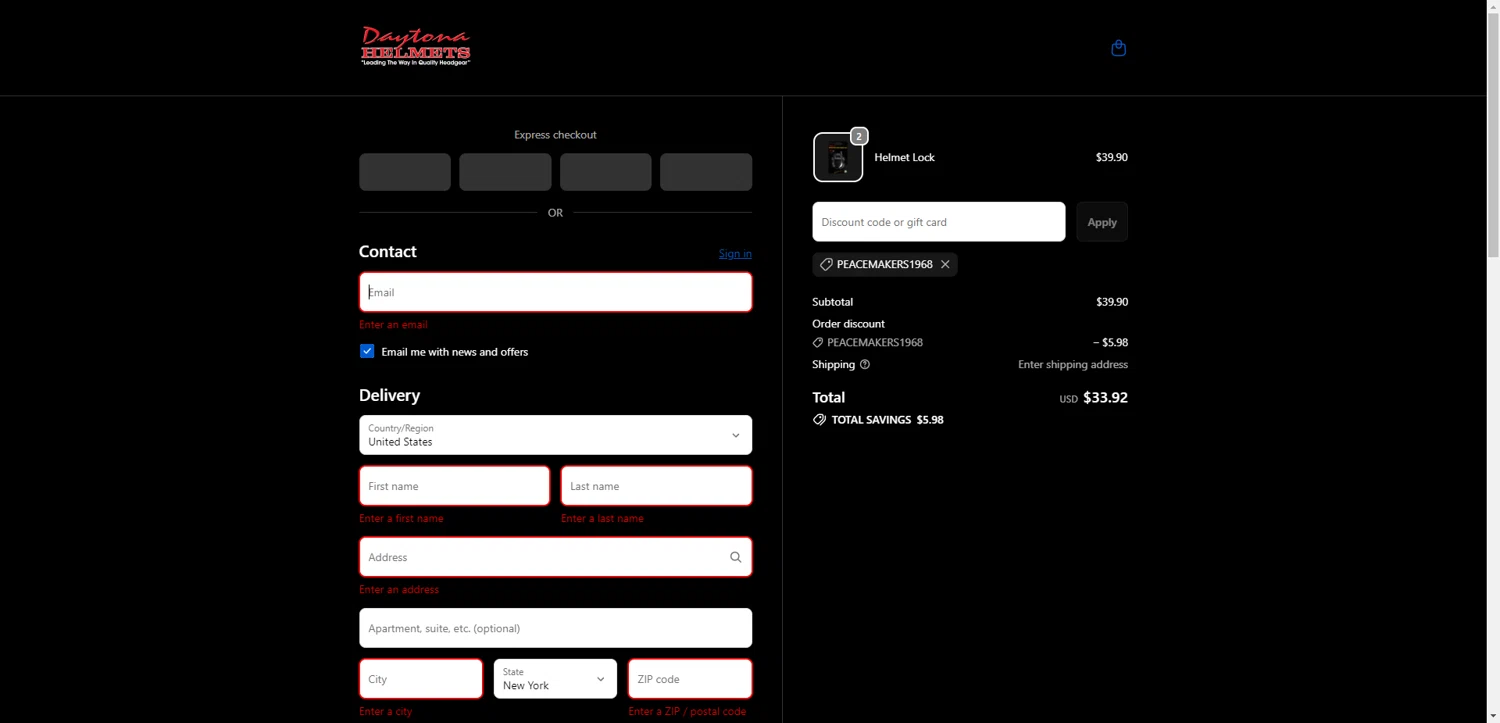
Task: Click the 'Enter an address' error message
Action: coord(399,590)
